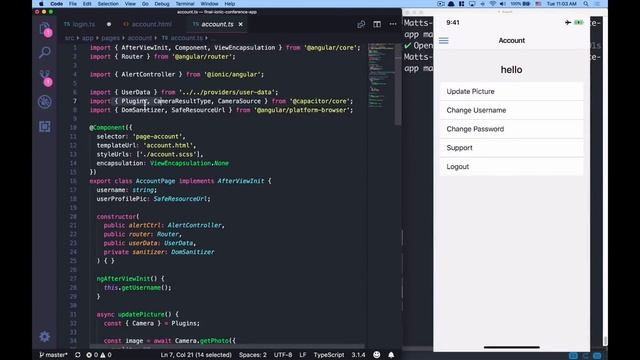This screenshot has width=640, height=360.
Task: Tap Support in the Account app
Action: (x=511, y=148)
